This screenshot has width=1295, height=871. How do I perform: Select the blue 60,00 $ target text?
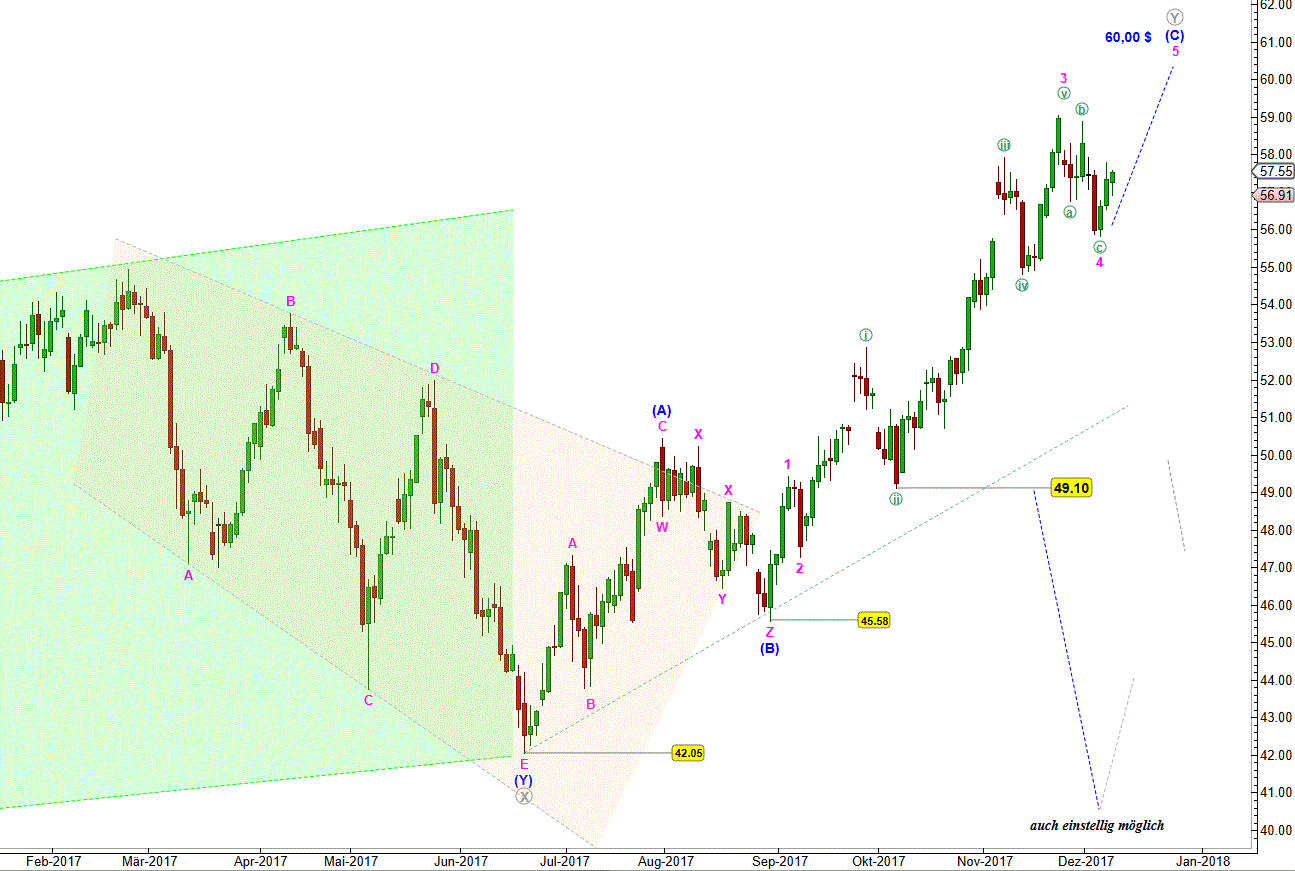(1128, 37)
